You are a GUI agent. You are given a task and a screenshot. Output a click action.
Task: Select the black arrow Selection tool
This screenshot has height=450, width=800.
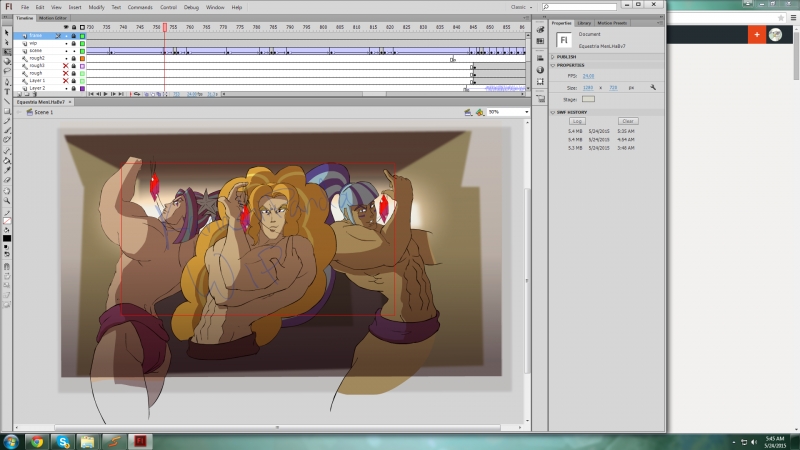tap(6, 33)
